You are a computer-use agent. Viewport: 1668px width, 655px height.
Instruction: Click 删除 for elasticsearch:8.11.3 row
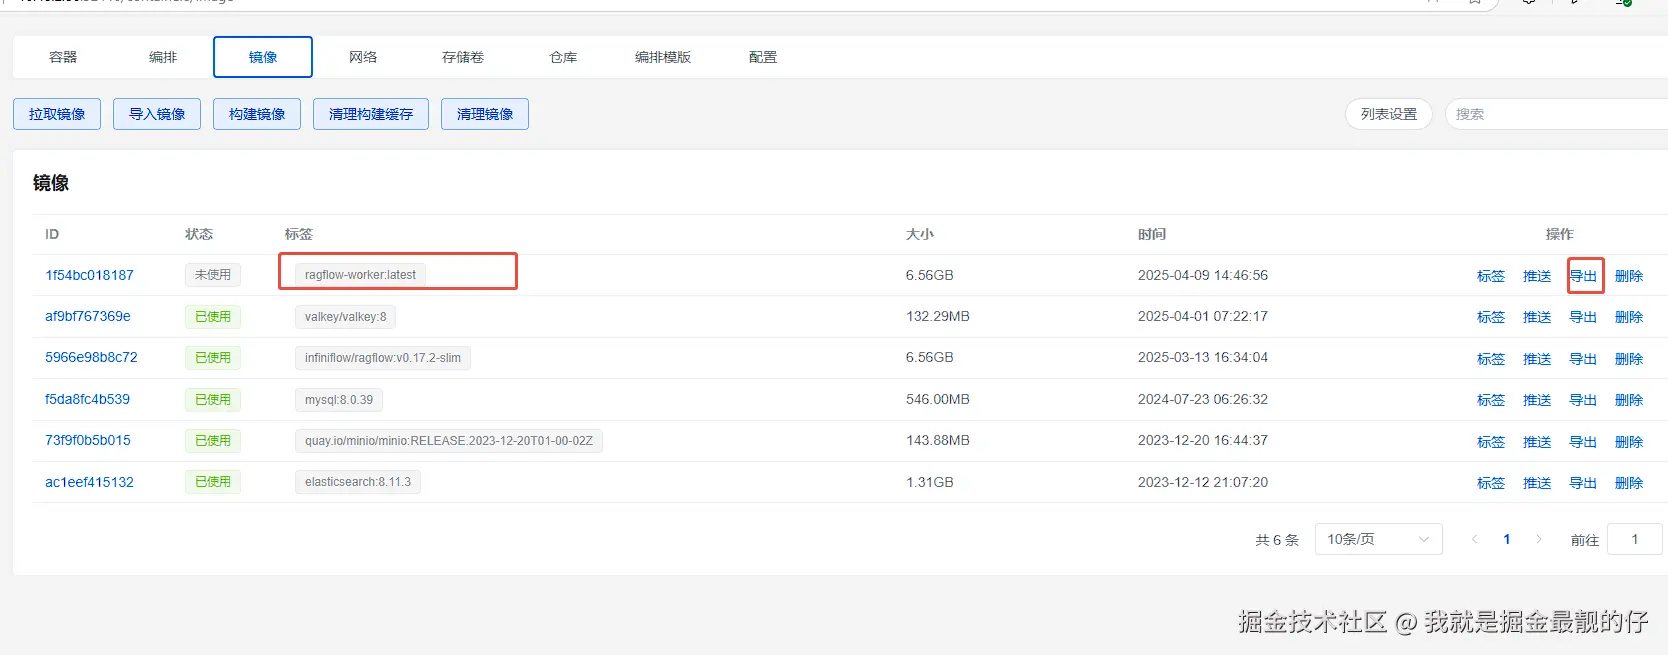(x=1629, y=483)
